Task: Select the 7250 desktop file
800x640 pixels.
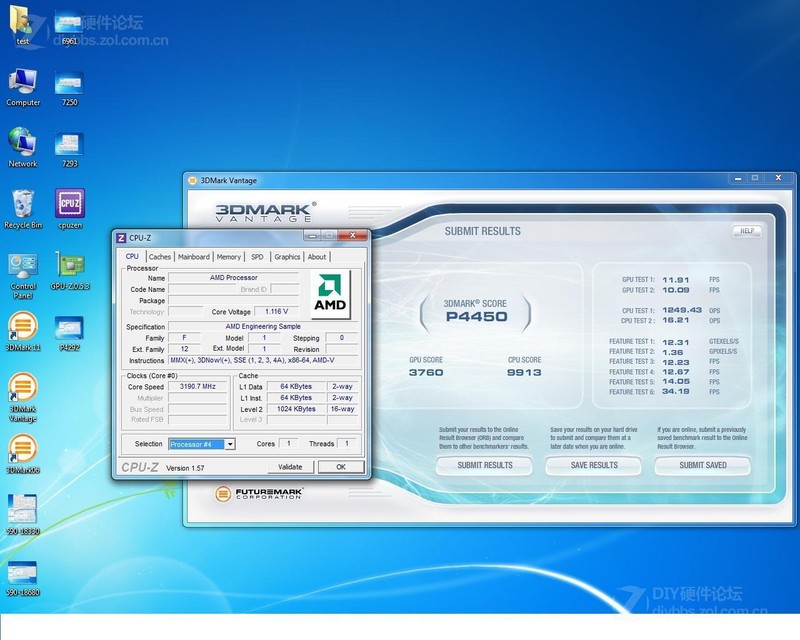Action: (69, 88)
